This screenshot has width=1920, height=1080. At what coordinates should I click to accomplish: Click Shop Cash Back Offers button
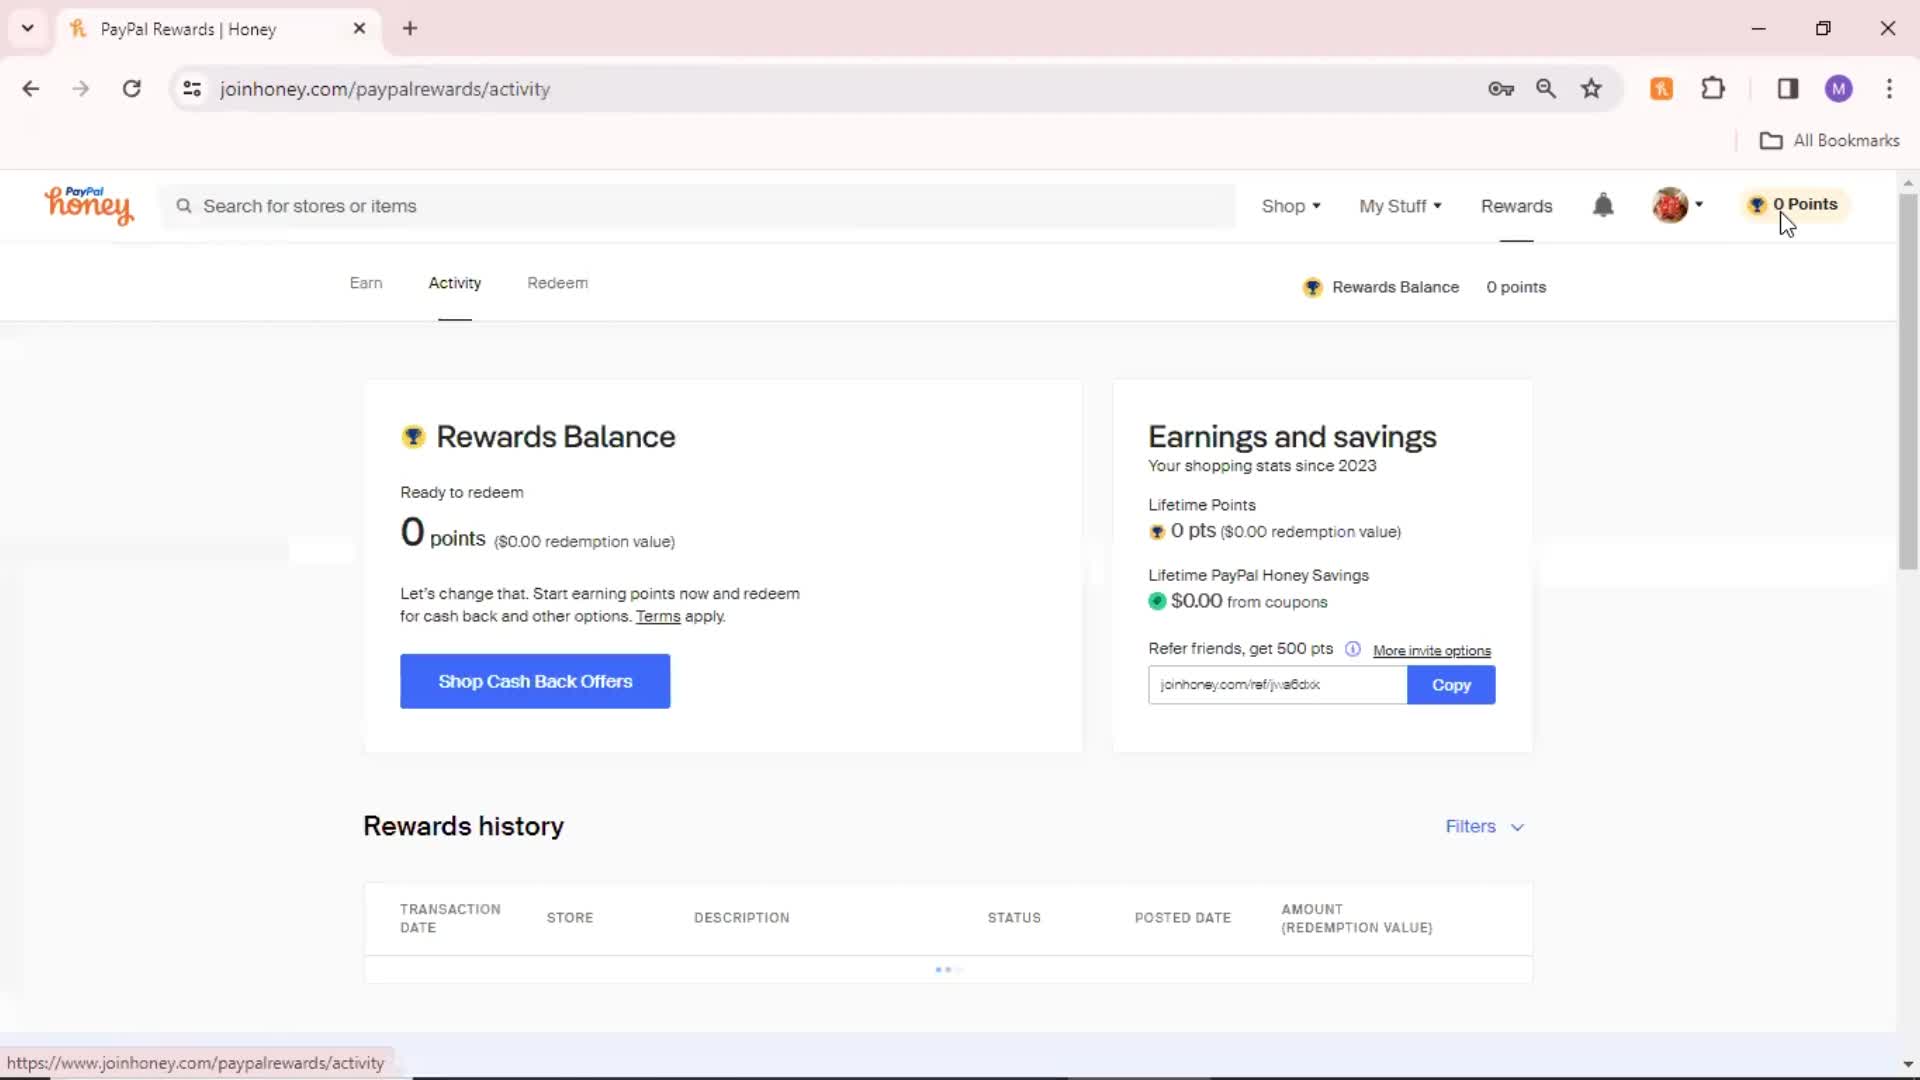pos(535,682)
